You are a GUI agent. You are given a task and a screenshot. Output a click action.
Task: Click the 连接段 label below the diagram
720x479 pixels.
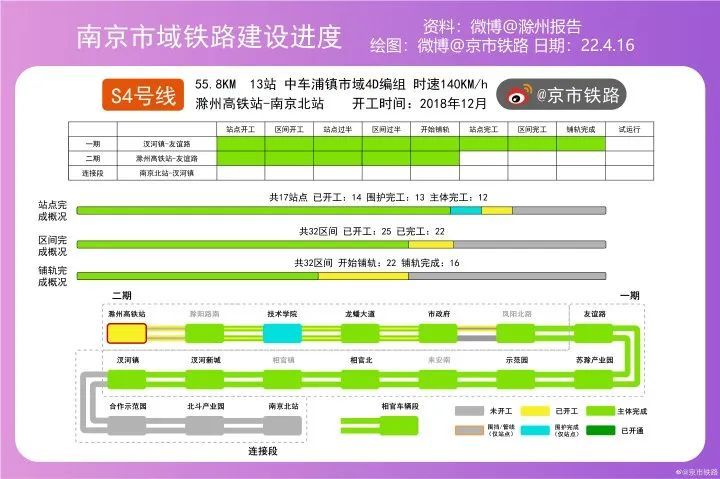point(263,451)
